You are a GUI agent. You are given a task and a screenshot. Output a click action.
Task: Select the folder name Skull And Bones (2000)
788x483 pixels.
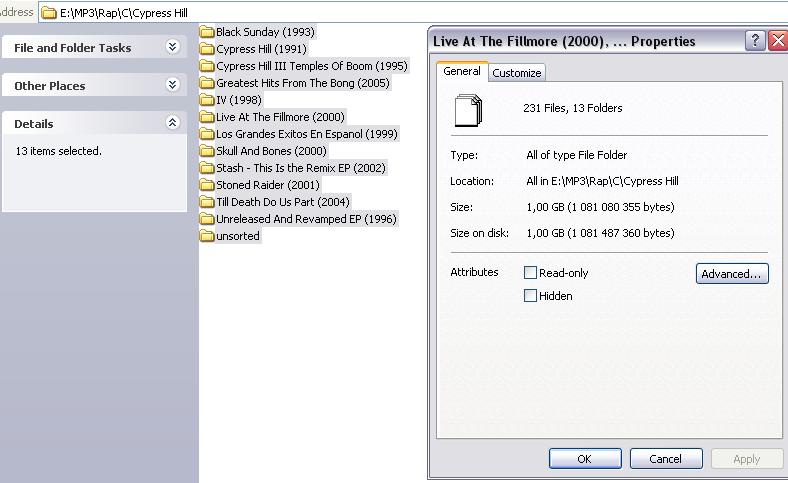[x=271, y=151]
